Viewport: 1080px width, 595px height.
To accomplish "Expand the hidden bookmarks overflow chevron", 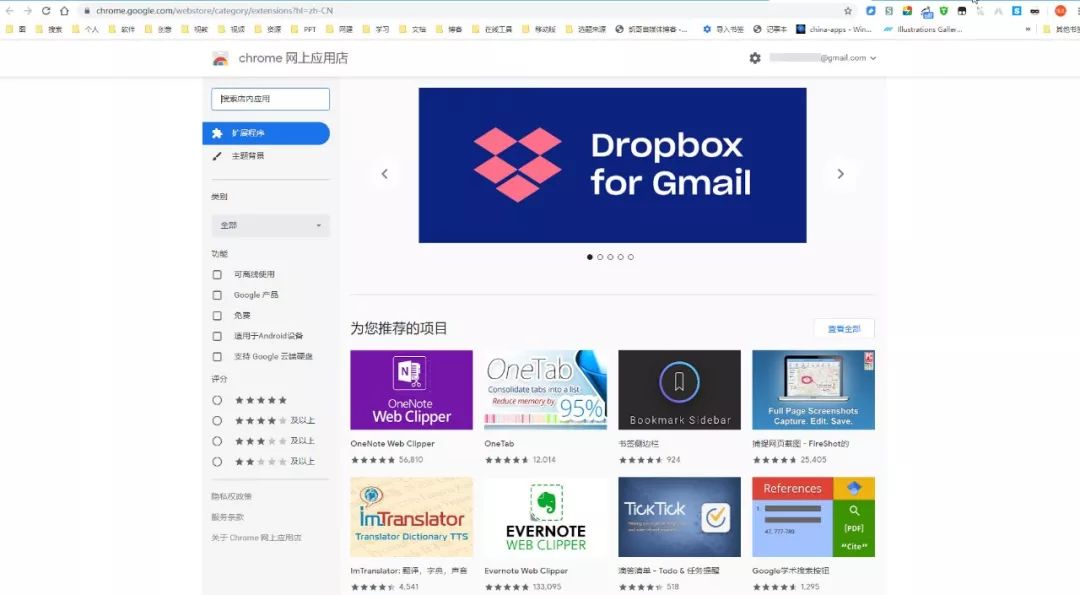I will (x=1028, y=30).
